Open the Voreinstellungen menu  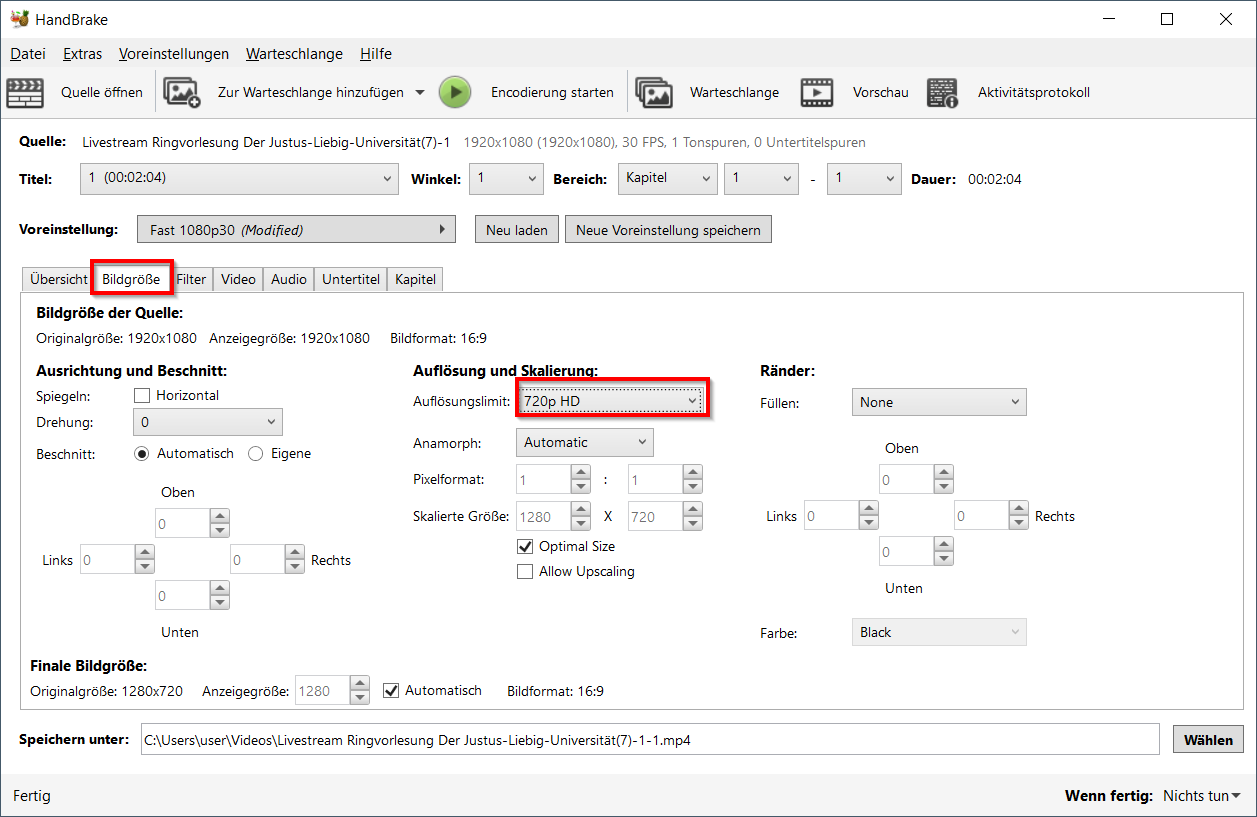point(173,54)
